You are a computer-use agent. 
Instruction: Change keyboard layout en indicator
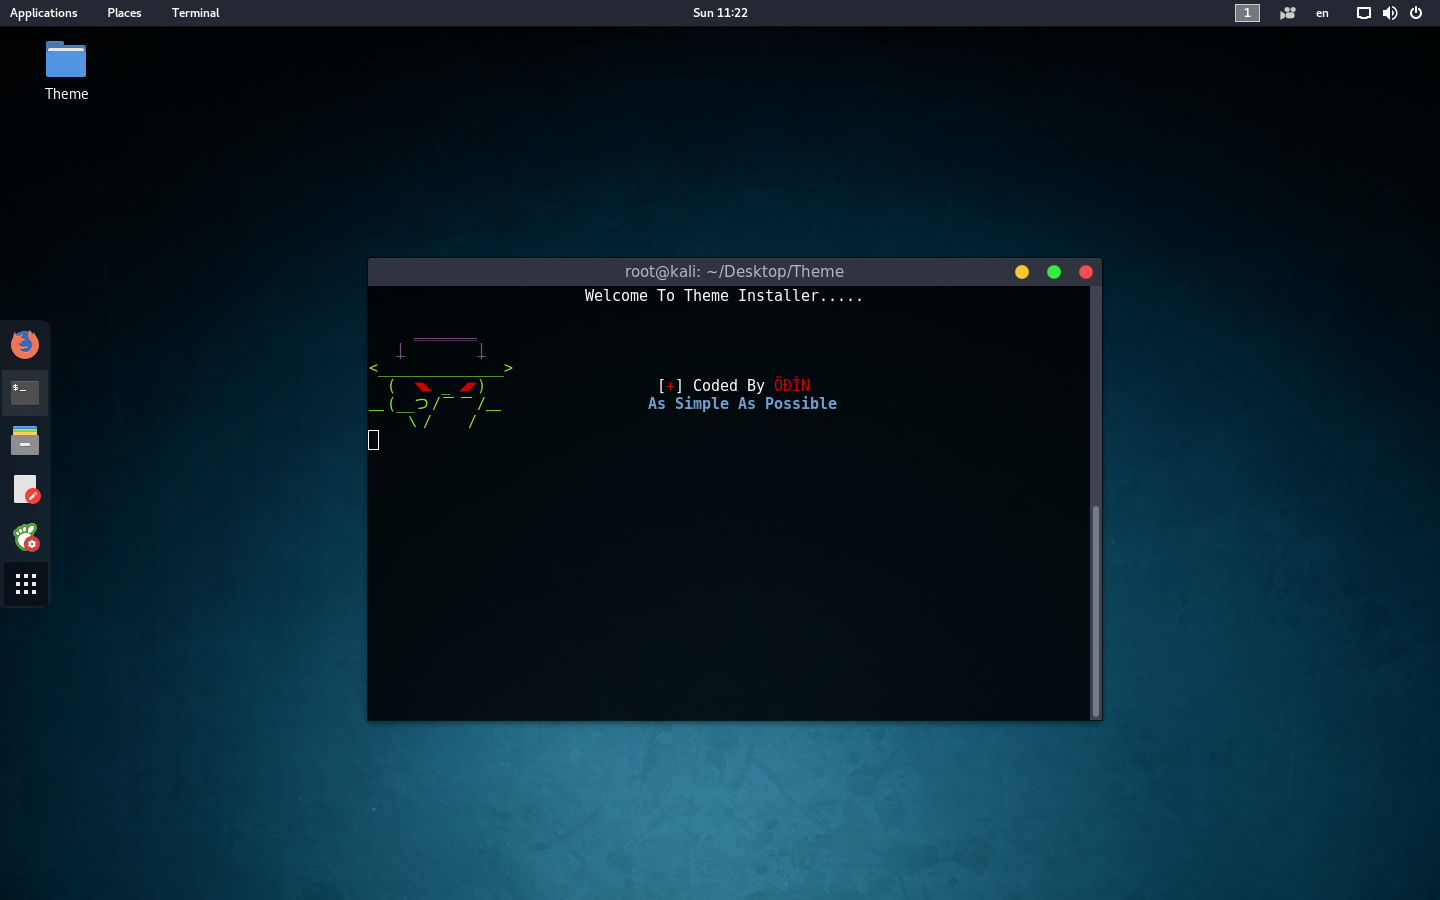point(1322,13)
